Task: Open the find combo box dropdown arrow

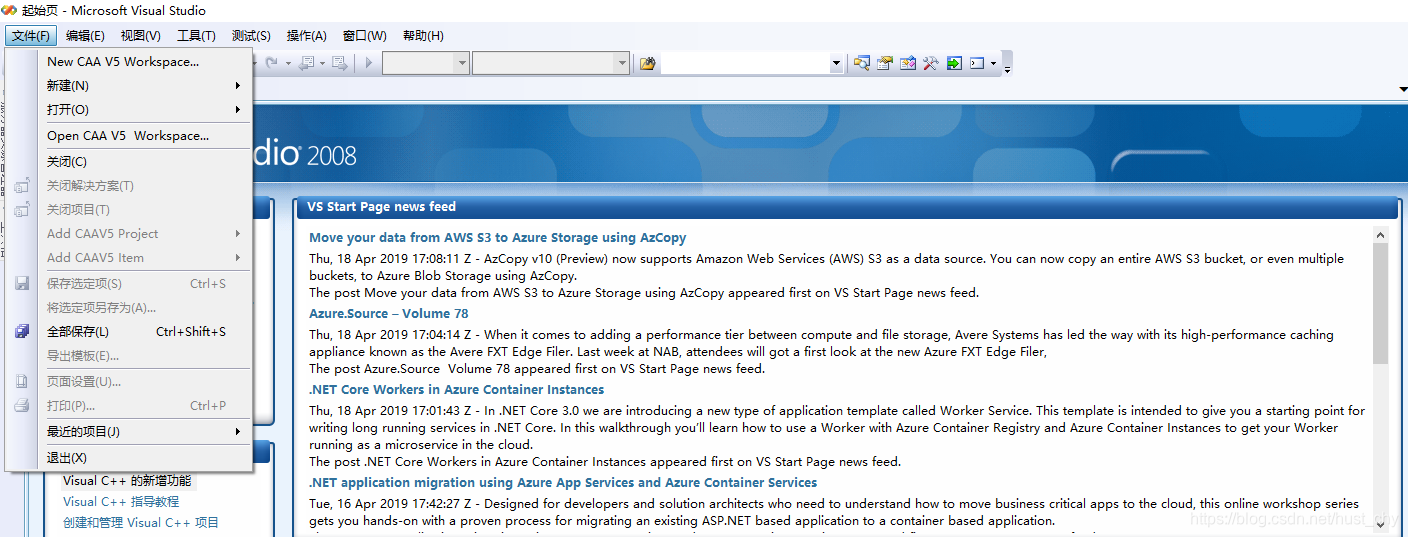Action: tap(836, 63)
